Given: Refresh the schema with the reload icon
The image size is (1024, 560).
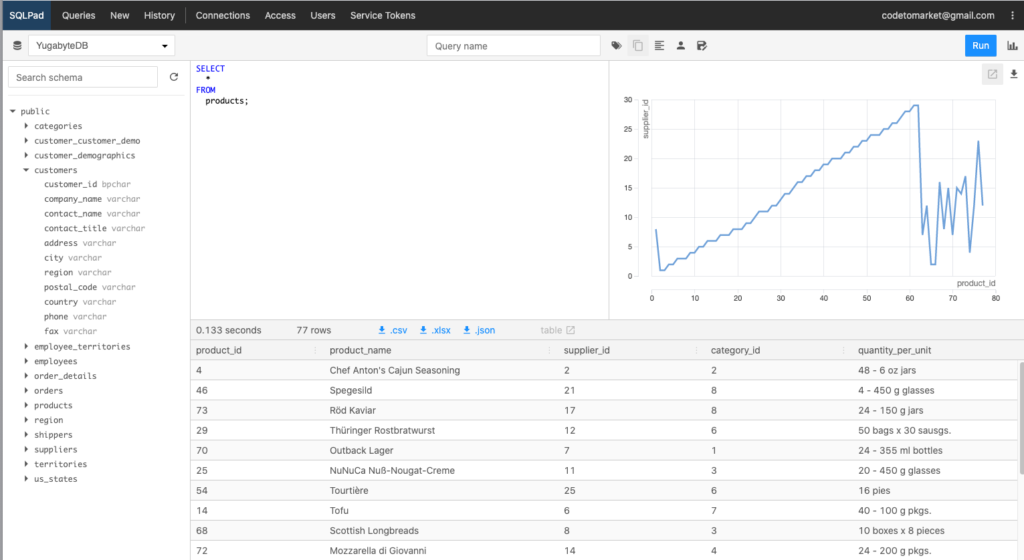Looking at the screenshot, I should point(174,77).
